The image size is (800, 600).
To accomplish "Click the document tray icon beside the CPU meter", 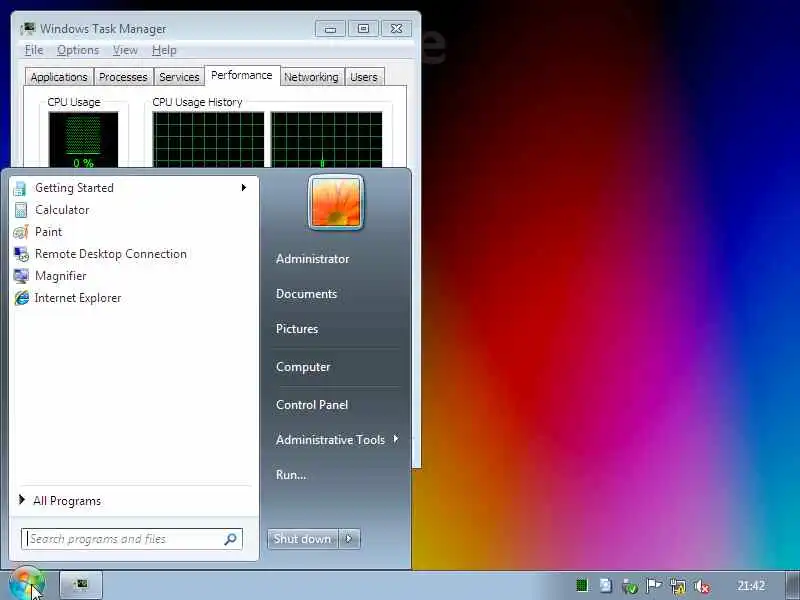I will 606,585.
